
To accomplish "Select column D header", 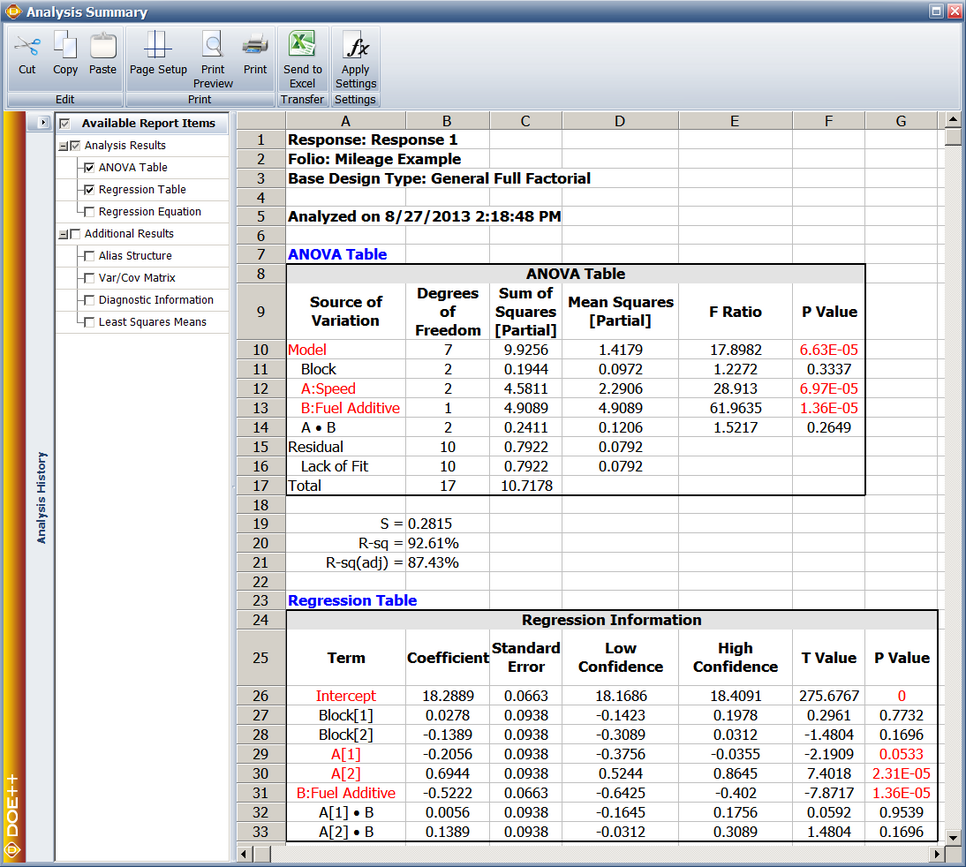I will point(620,121).
